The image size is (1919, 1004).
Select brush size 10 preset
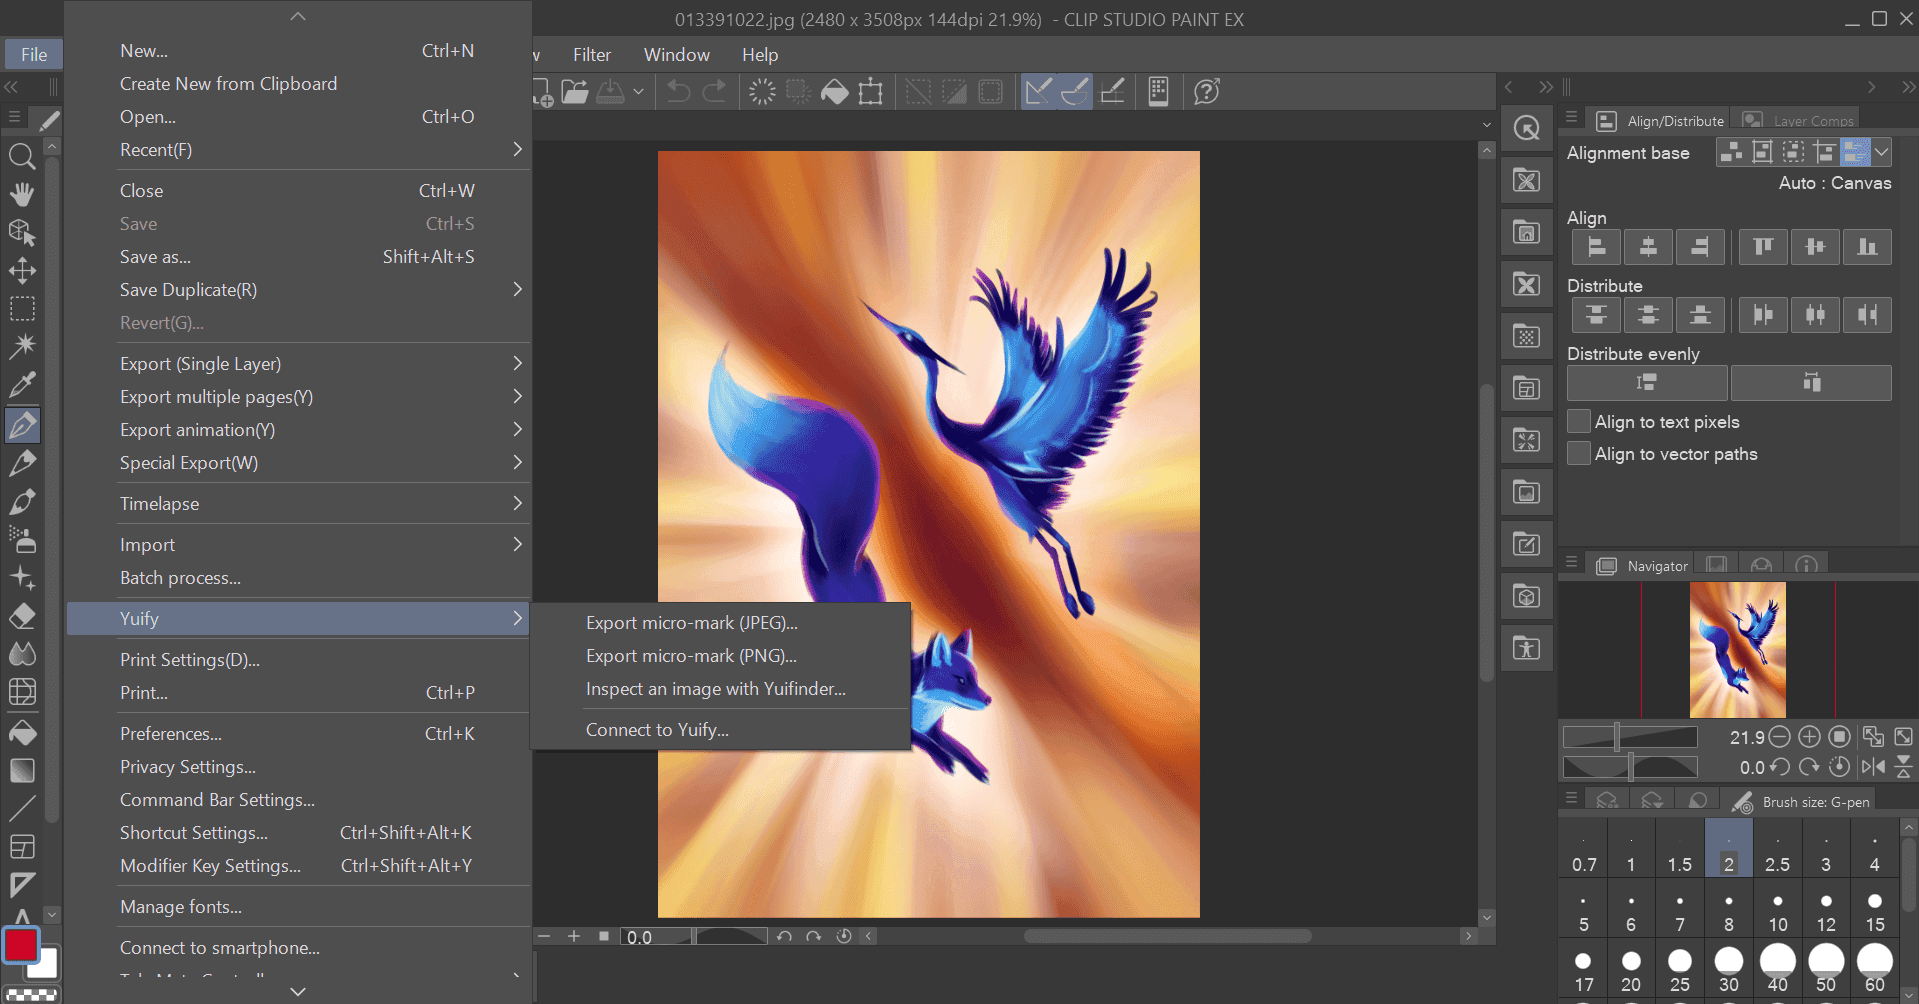[1777, 908]
